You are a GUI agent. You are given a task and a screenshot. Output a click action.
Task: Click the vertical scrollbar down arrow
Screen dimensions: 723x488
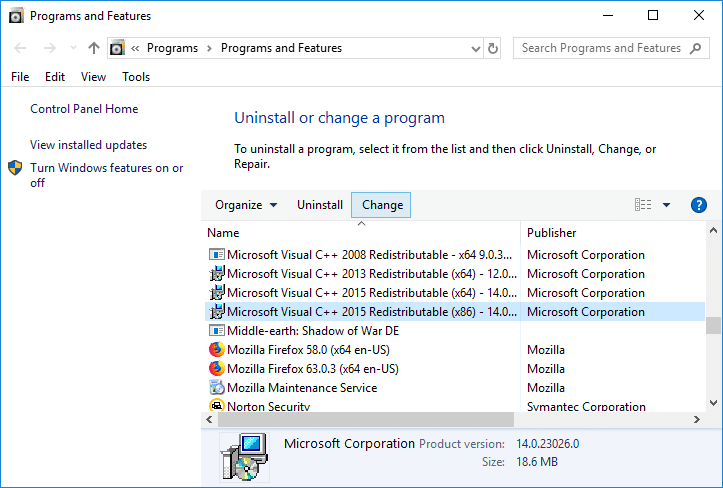713,402
